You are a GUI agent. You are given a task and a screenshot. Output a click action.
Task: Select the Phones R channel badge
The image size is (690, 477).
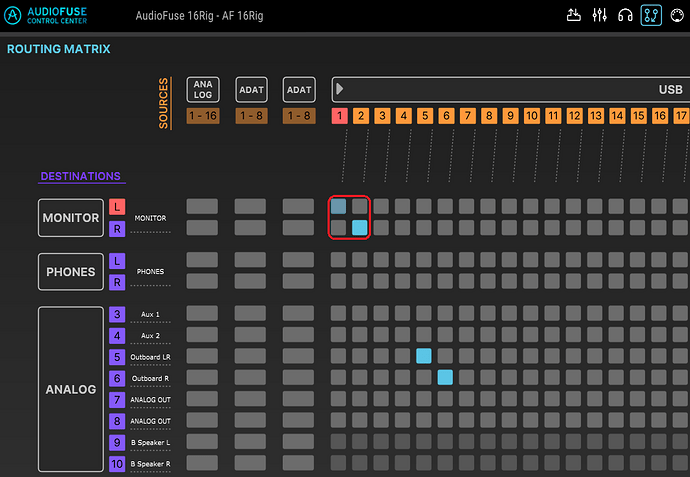pyautogui.click(x=117, y=282)
